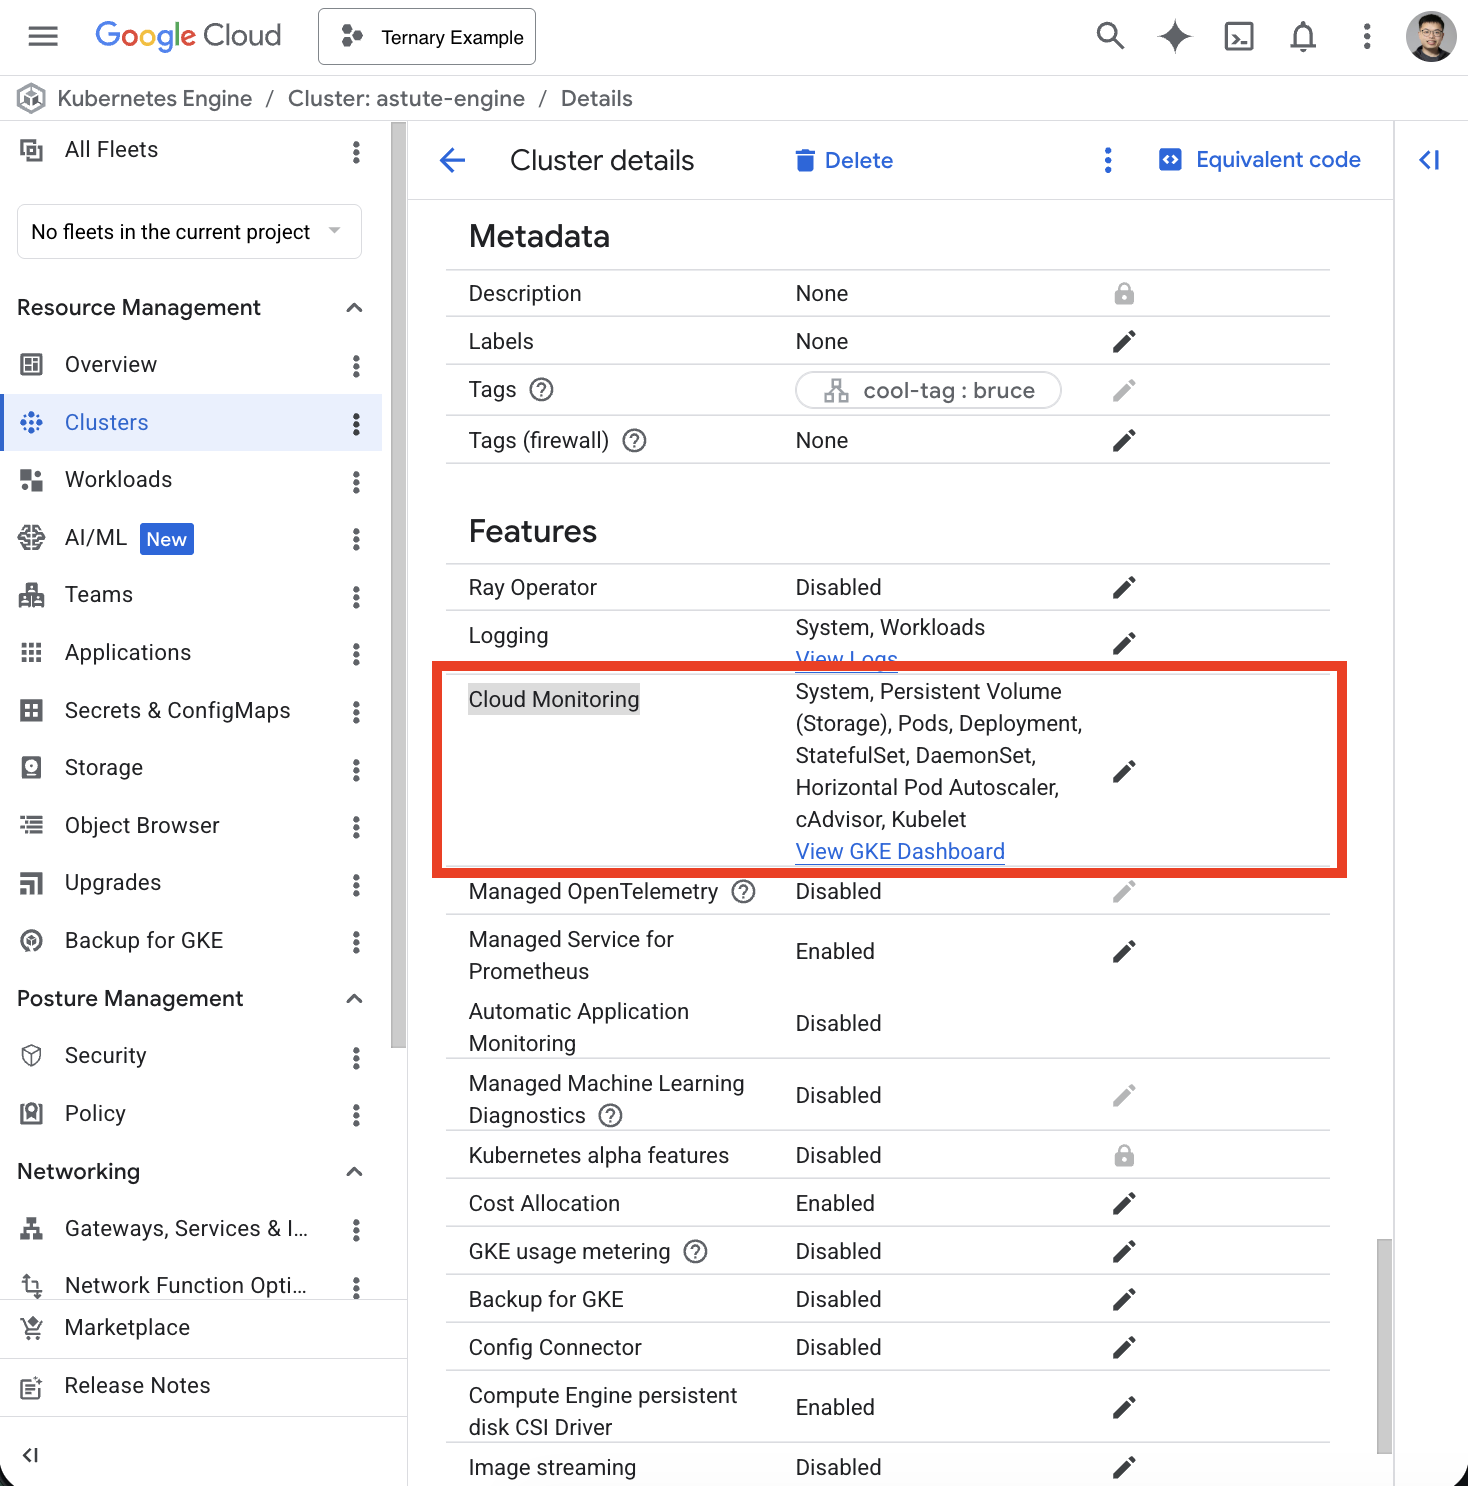Edit Compute Engine persistent disk CSI Driver

[1124, 1408]
